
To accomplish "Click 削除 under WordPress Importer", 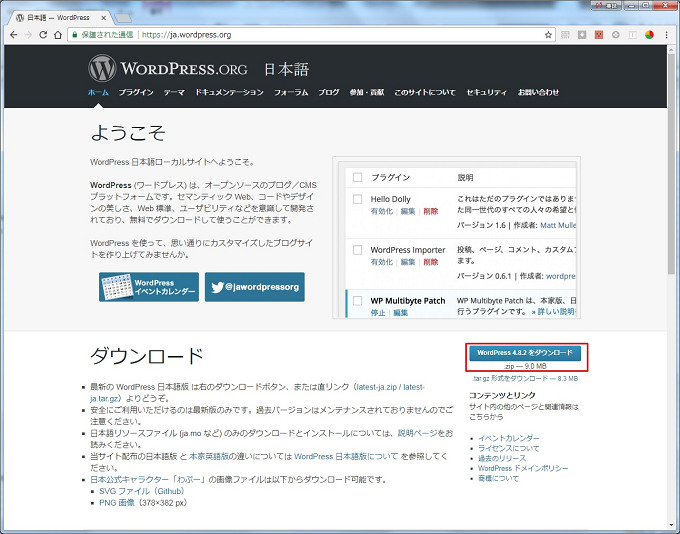I will (431, 262).
